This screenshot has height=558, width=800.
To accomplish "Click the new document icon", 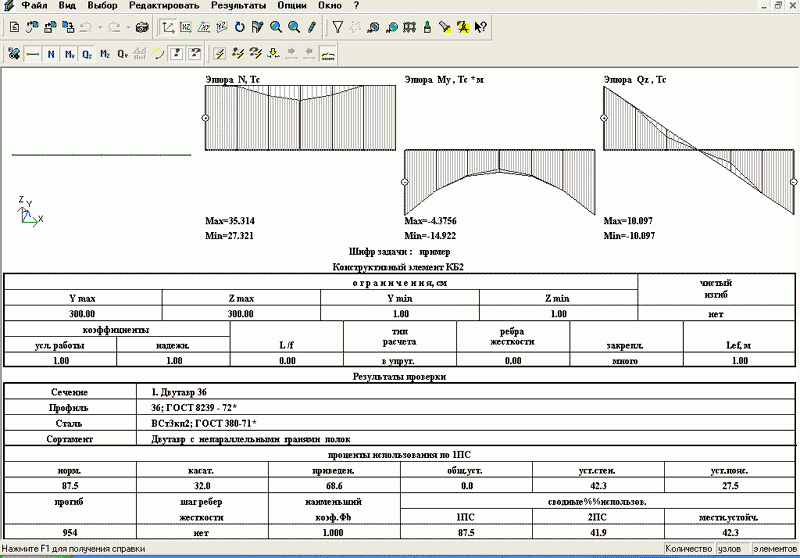I will pyautogui.click(x=13, y=28).
